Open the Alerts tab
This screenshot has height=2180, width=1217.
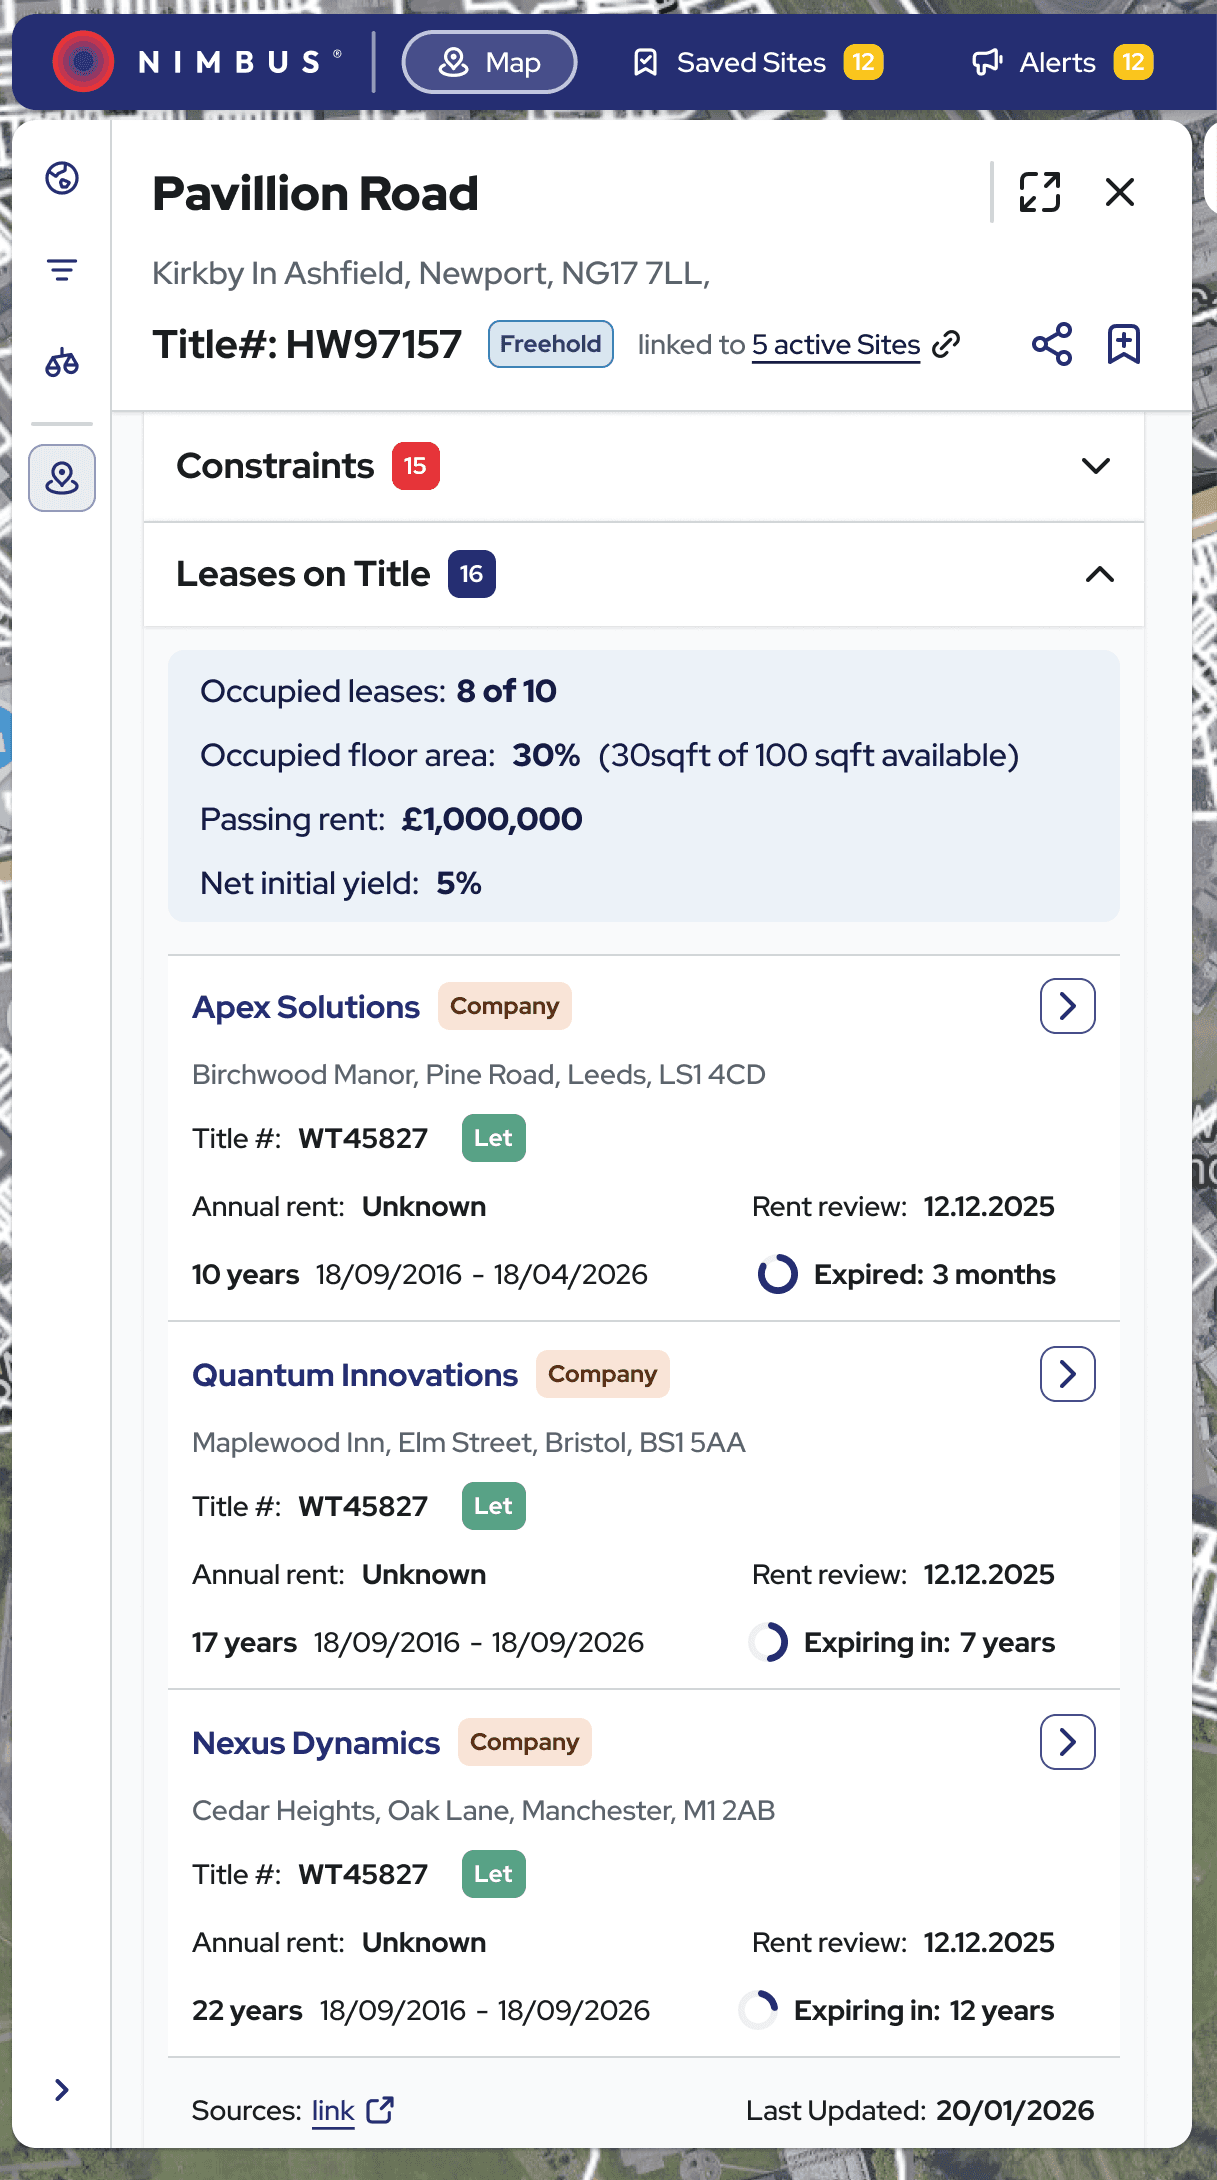tap(1062, 62)
